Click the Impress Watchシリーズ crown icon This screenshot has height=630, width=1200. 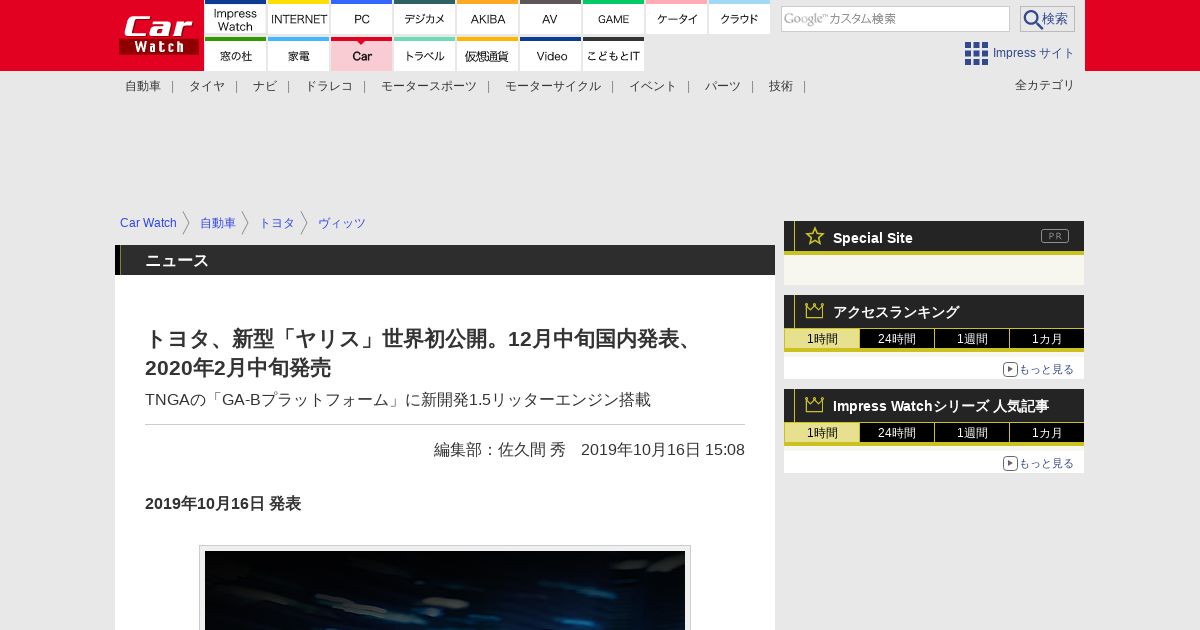tap(815, 405)
